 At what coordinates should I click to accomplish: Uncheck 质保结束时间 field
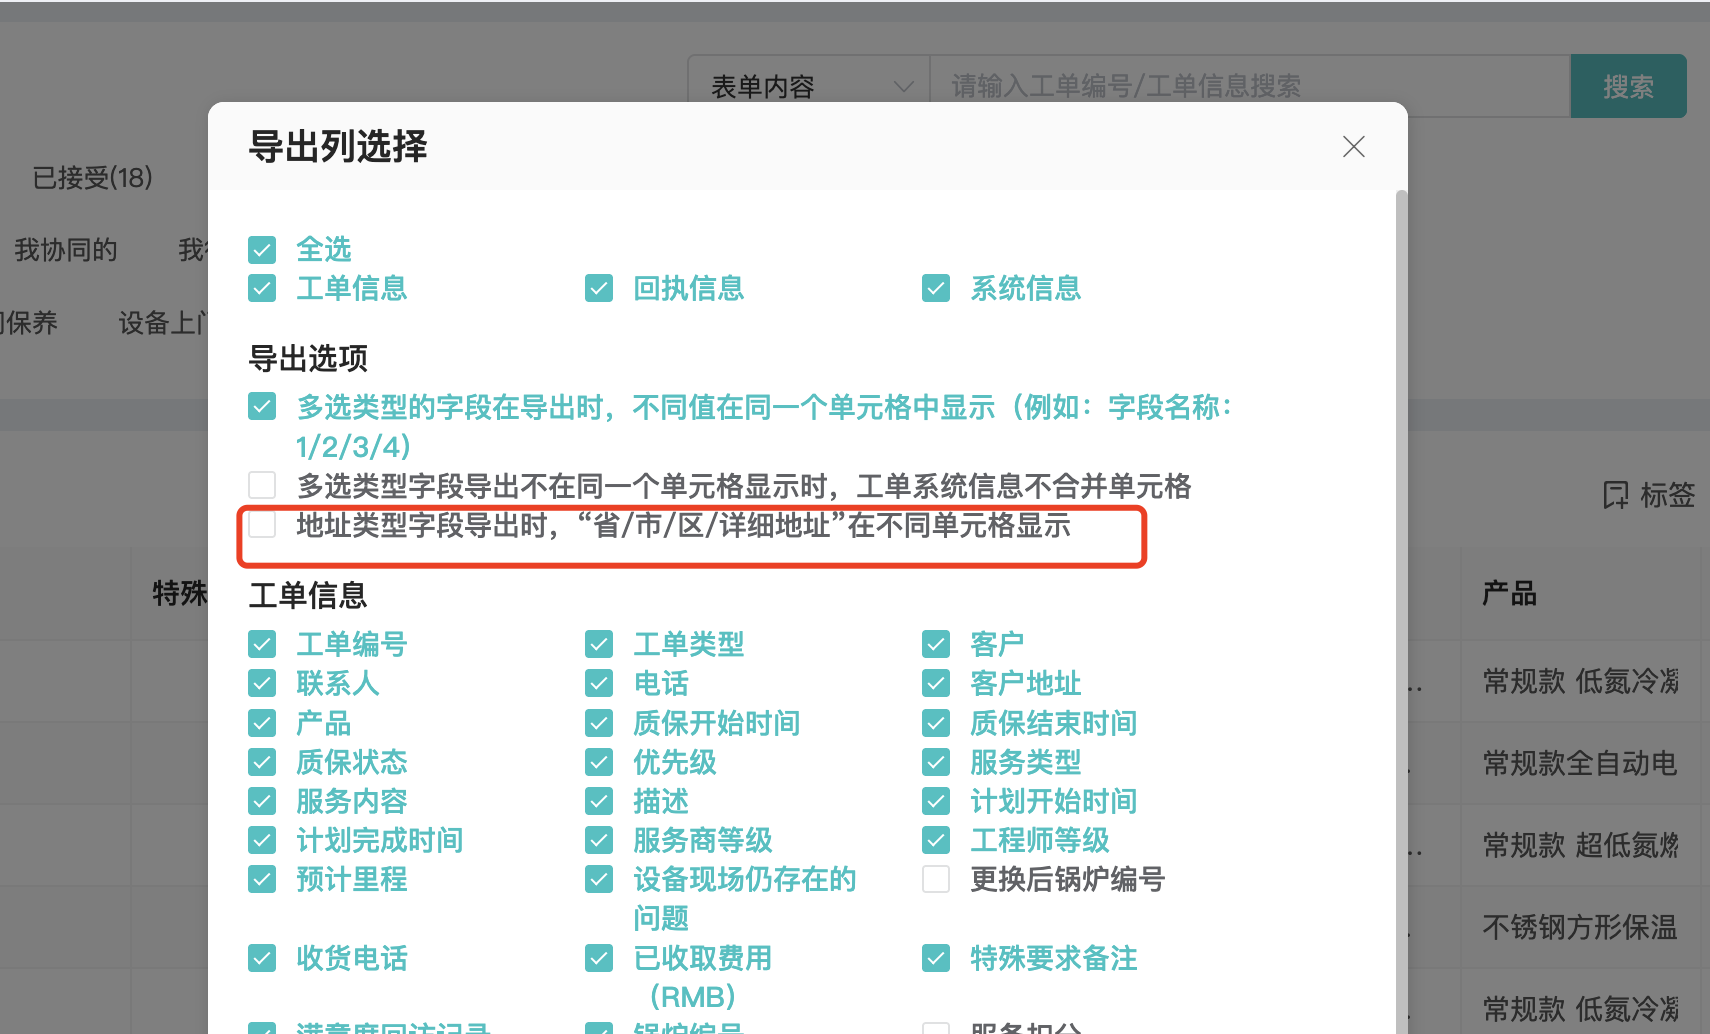point(936,723)
